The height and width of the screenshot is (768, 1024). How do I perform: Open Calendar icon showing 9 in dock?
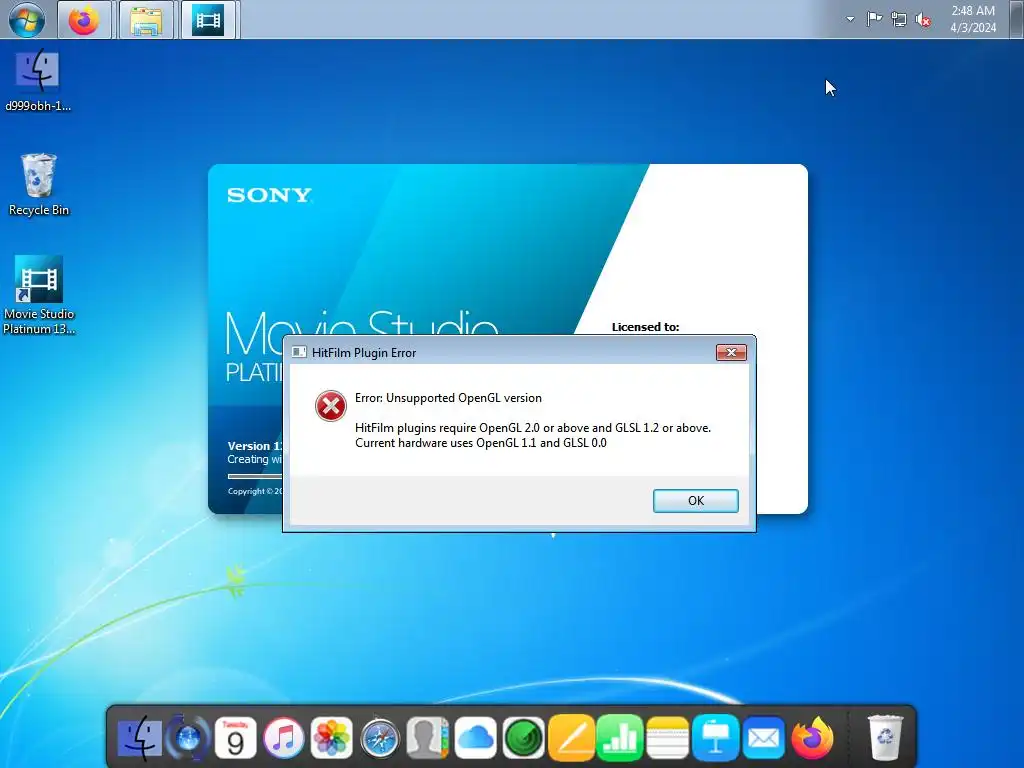point(235,739)
